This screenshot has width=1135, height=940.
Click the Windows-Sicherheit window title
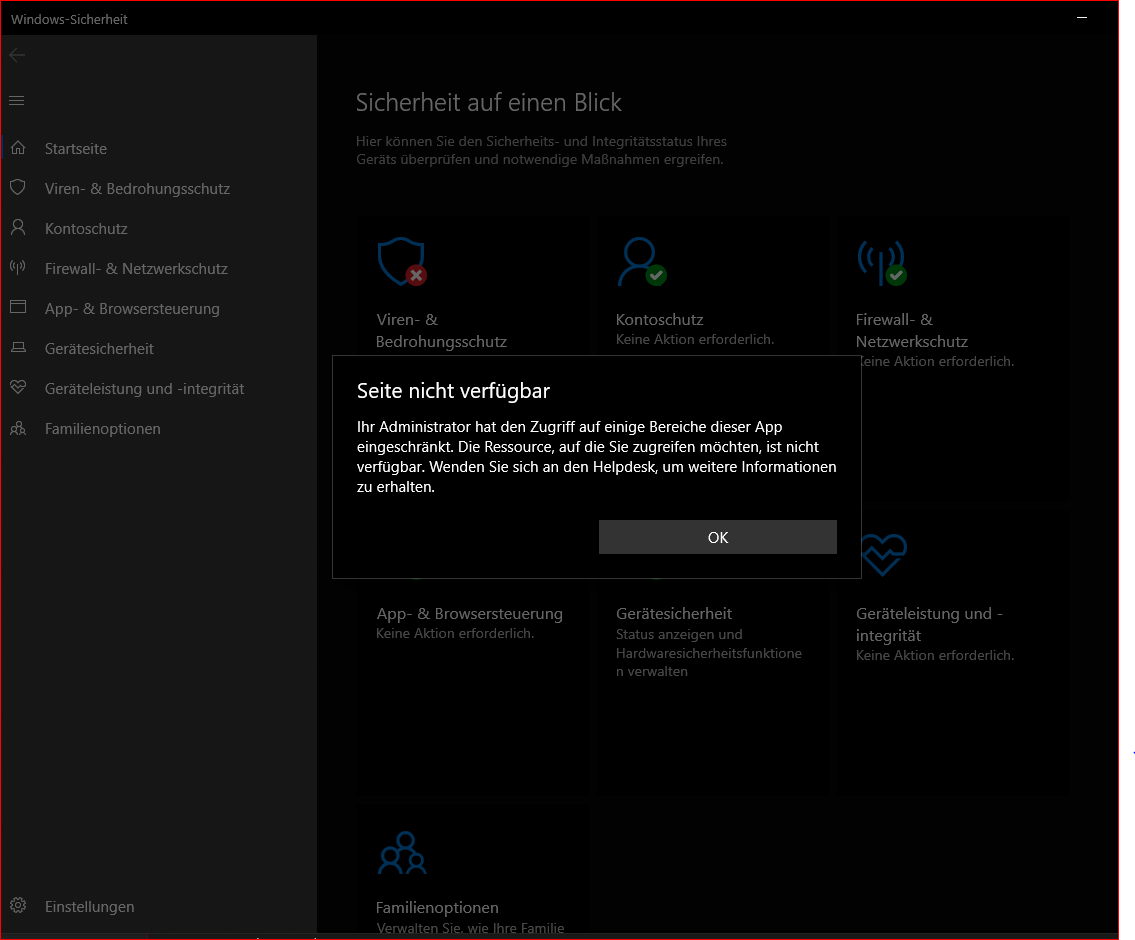(x=69, y=20)
